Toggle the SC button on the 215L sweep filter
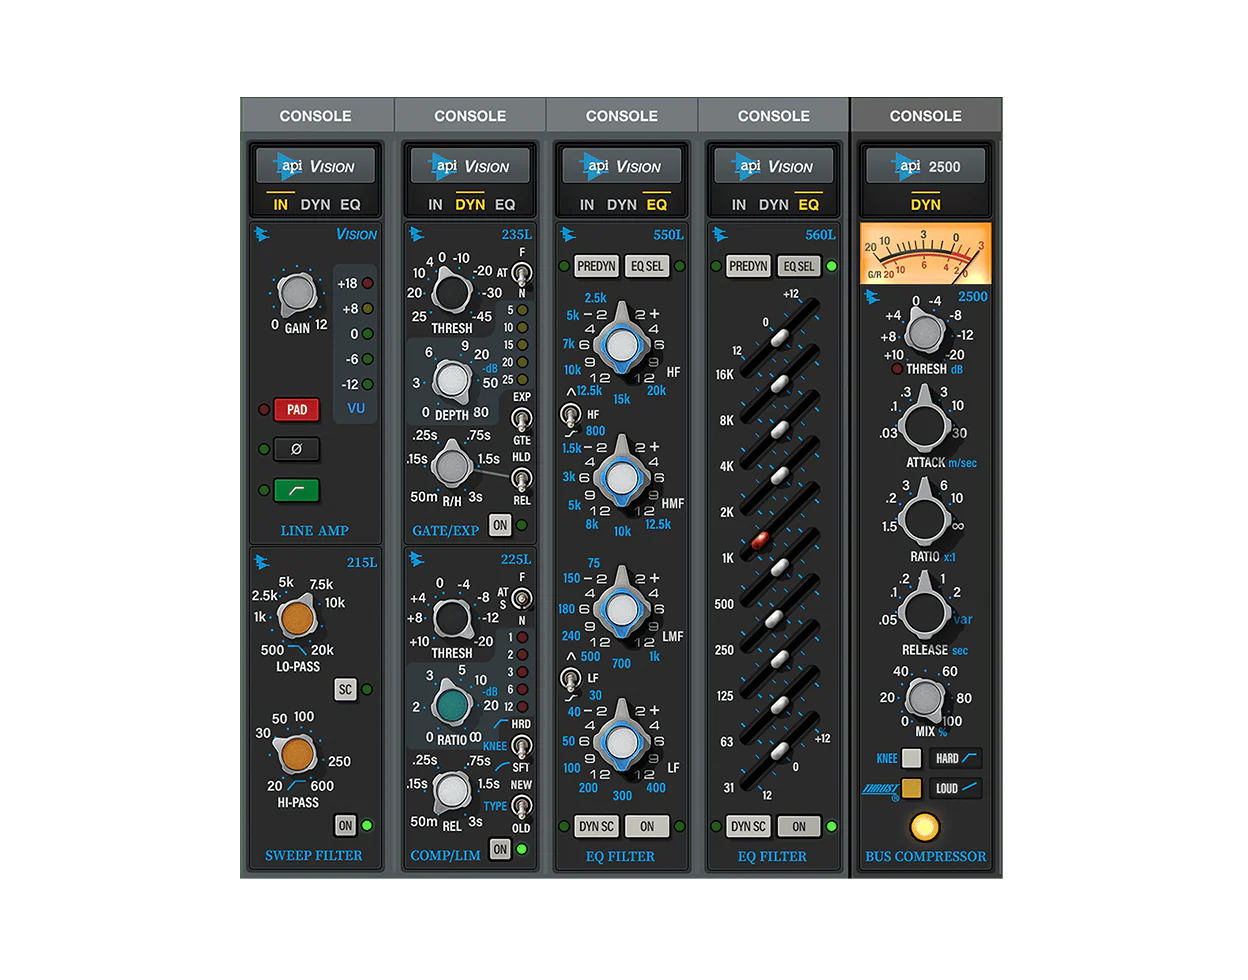The width and height of the screenshot is (1248, 980). click(345, 689)
